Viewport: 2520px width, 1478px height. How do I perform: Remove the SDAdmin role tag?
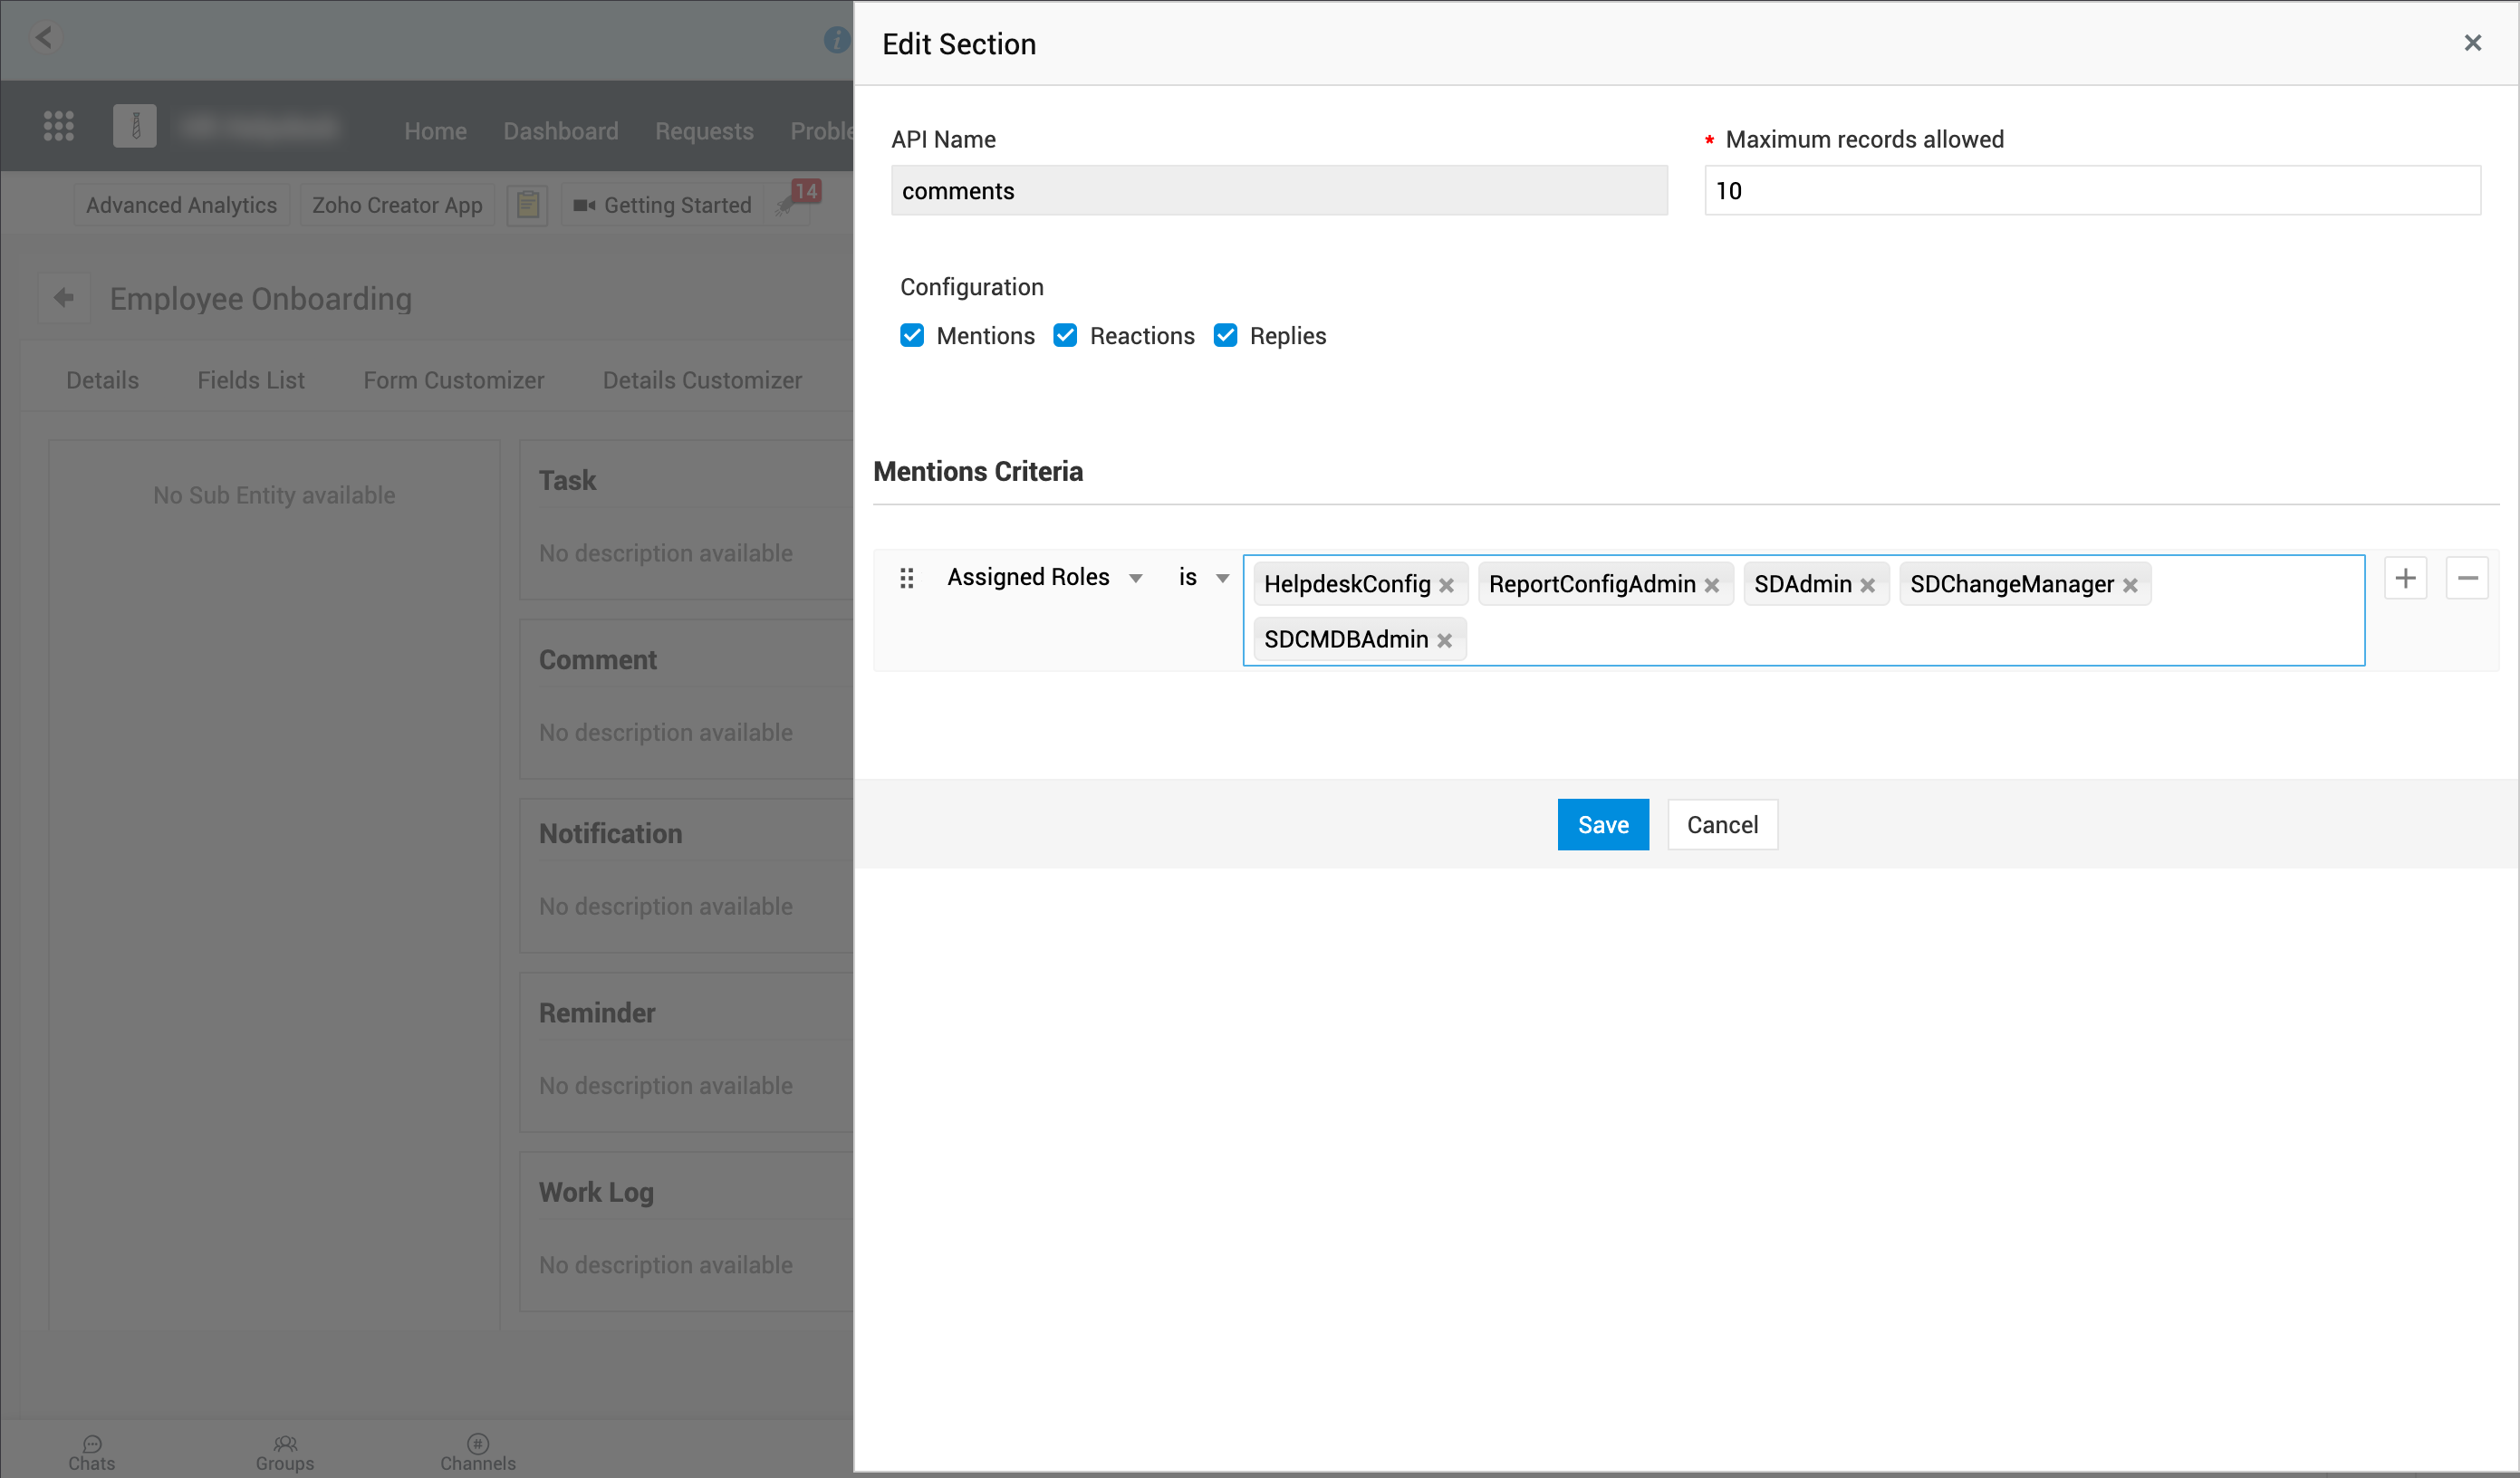(x=1867, y=586)
